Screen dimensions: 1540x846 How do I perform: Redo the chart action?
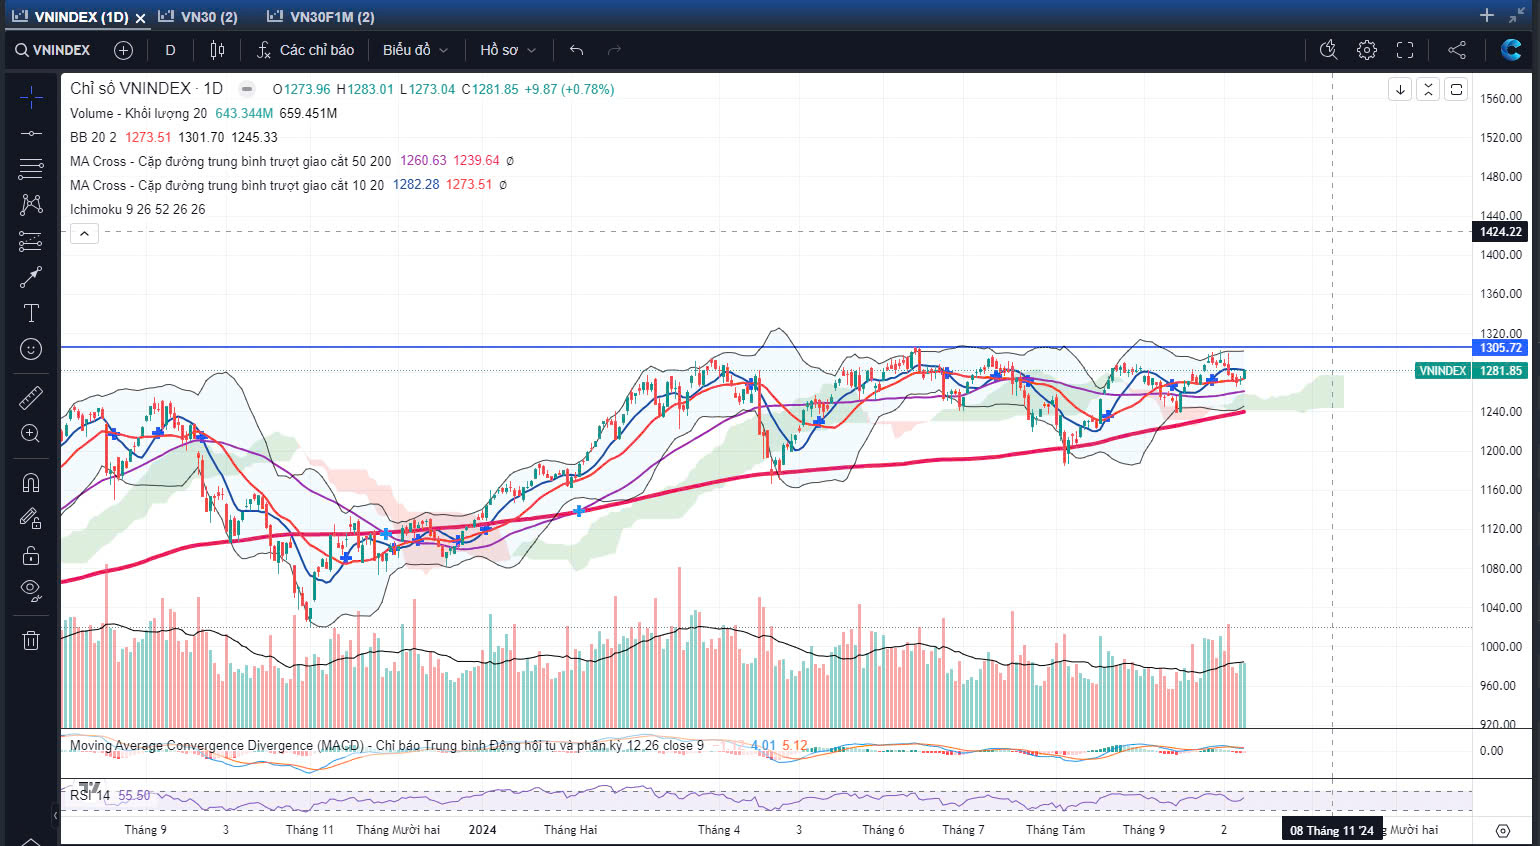(x=614, y=50)
